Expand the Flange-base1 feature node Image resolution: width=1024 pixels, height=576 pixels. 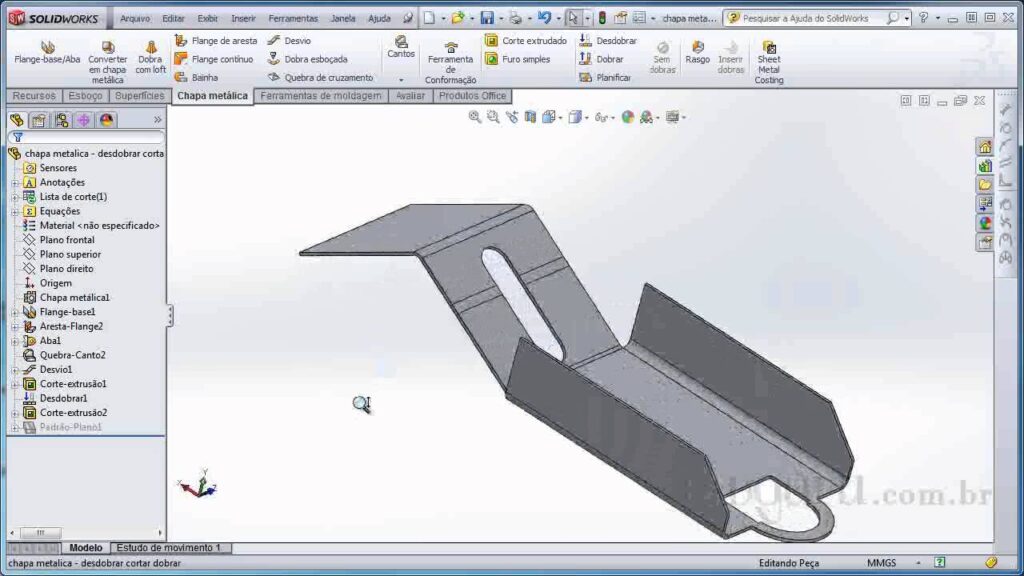pos(15,312)
